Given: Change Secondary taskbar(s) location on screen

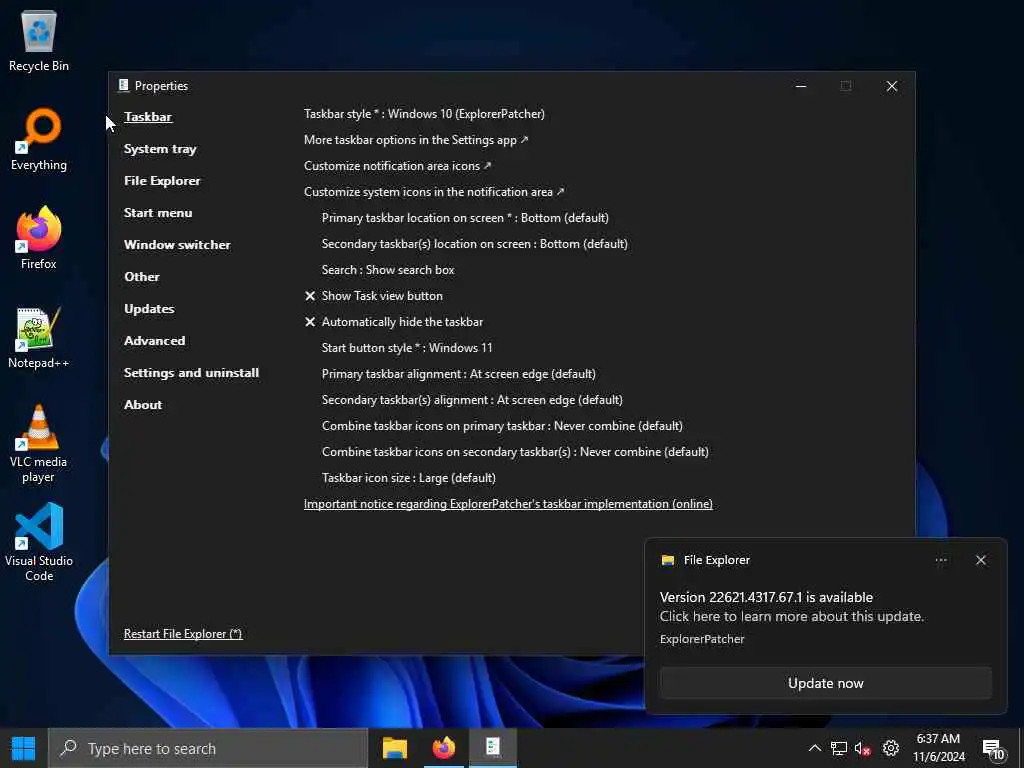Looking at the screenshot, I should [475, 244].
